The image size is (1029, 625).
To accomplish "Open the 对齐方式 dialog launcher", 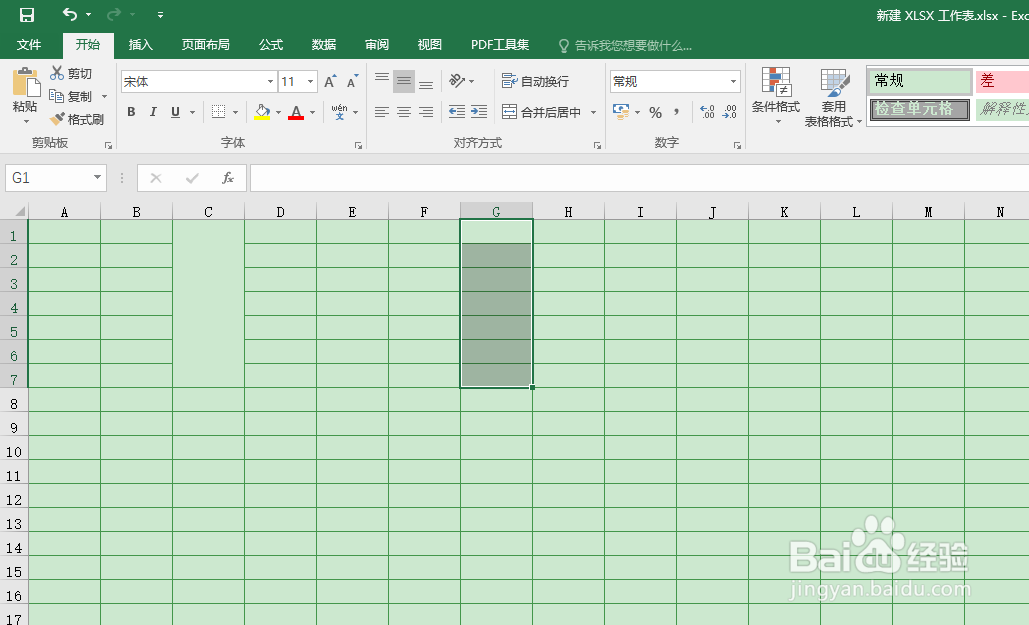I will [597, 145].
